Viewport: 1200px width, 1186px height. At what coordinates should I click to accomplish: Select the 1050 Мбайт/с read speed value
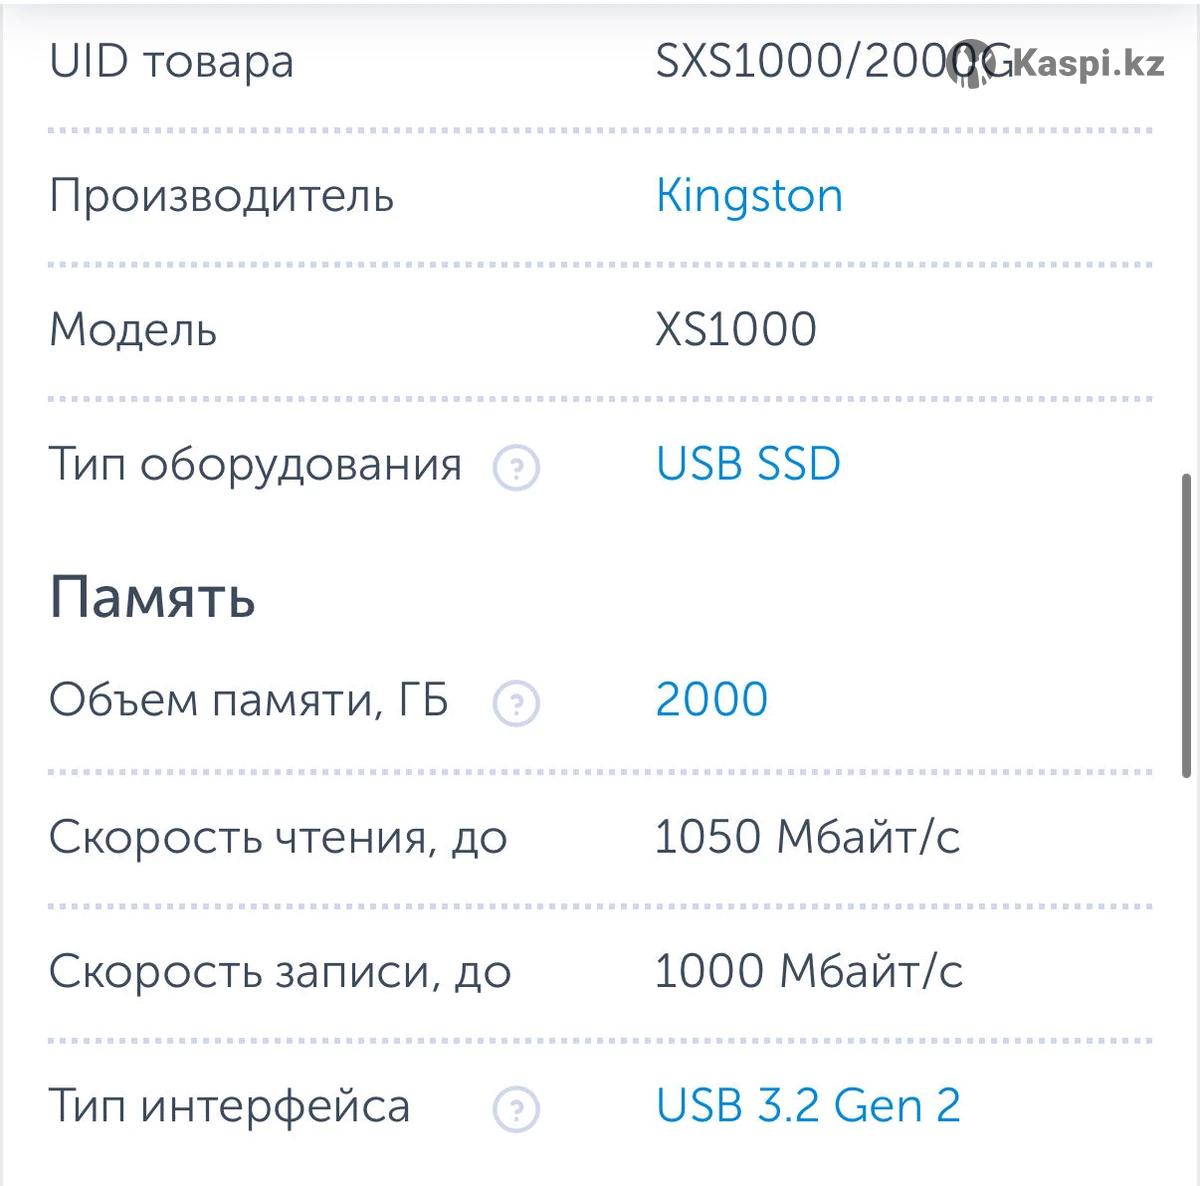pyautogui.click(x=807, y=837)
